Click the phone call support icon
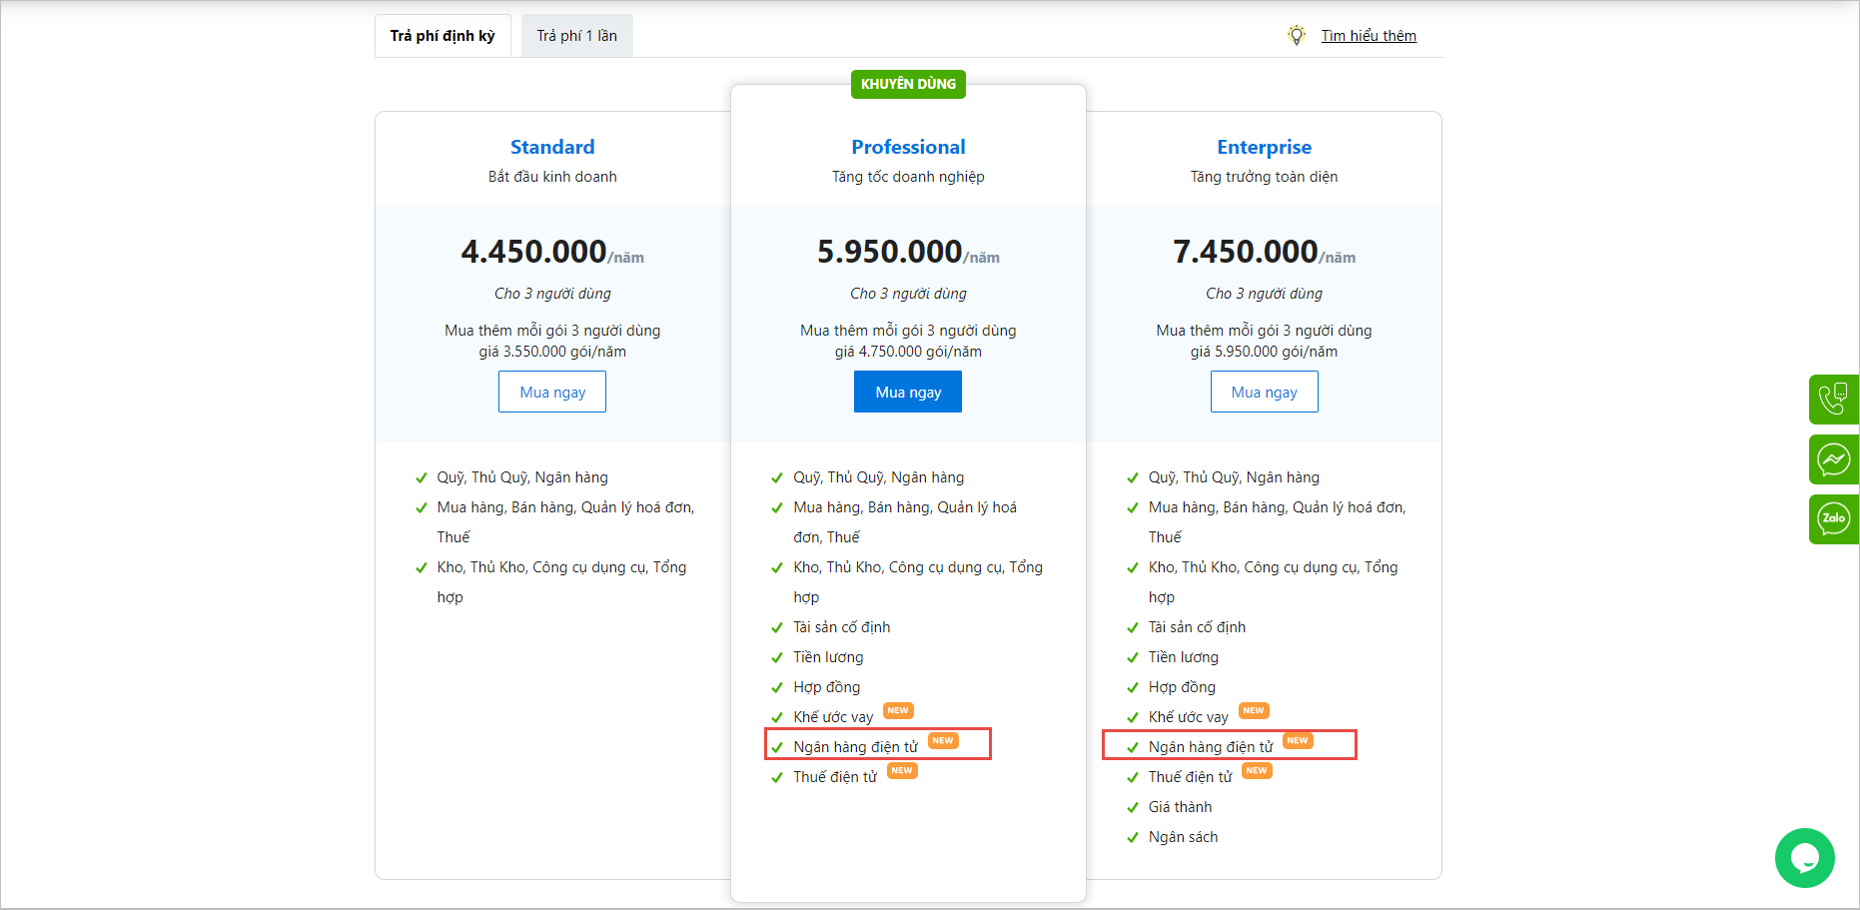 tap(1833, 399)
